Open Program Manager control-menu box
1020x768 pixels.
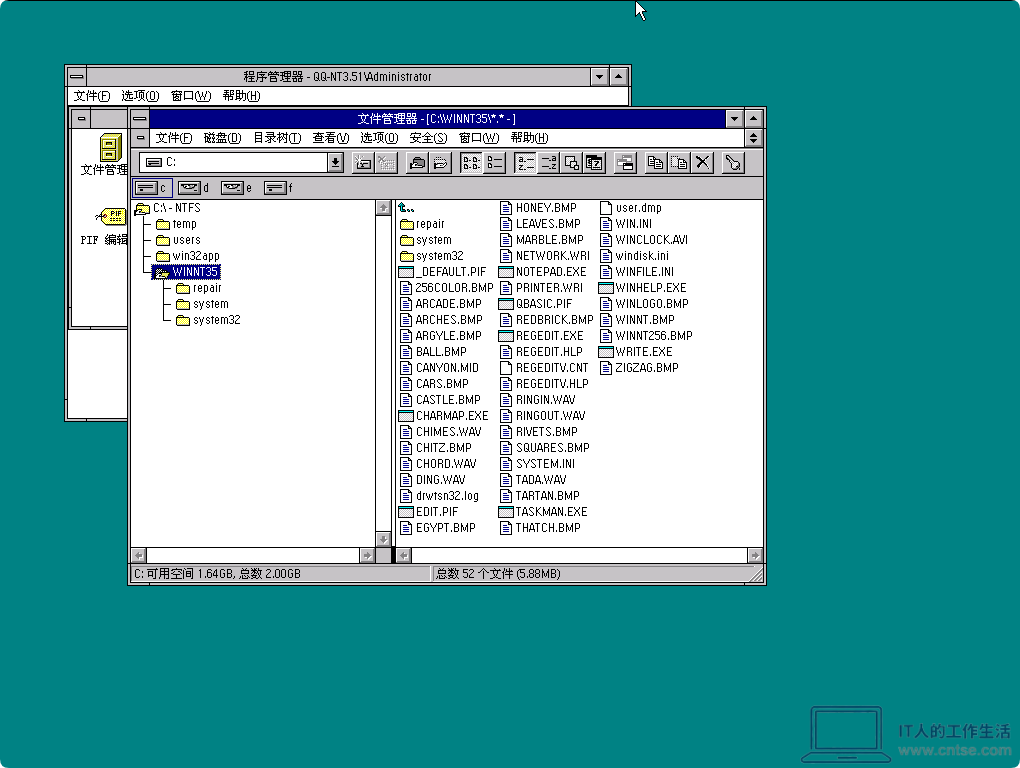tap(77, 77)
